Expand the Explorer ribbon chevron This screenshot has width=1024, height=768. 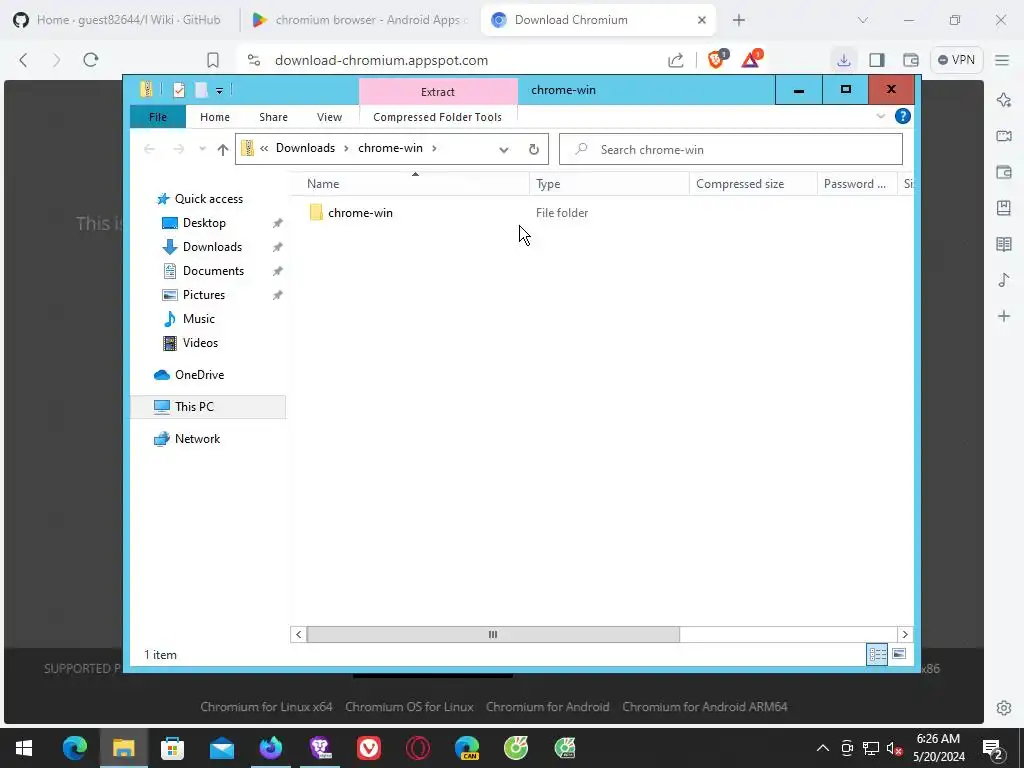pos(880,116)
